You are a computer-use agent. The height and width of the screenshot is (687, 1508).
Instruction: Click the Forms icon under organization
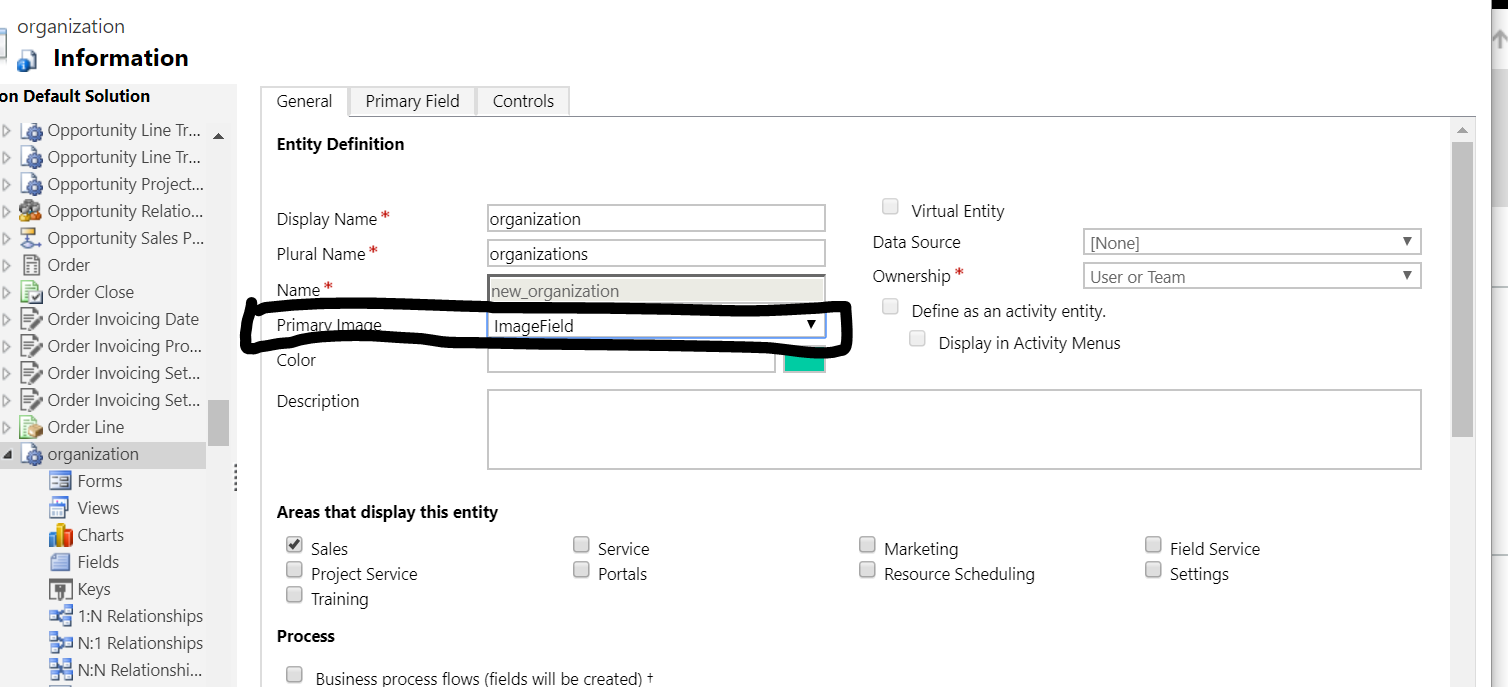[x=60, y=481]
